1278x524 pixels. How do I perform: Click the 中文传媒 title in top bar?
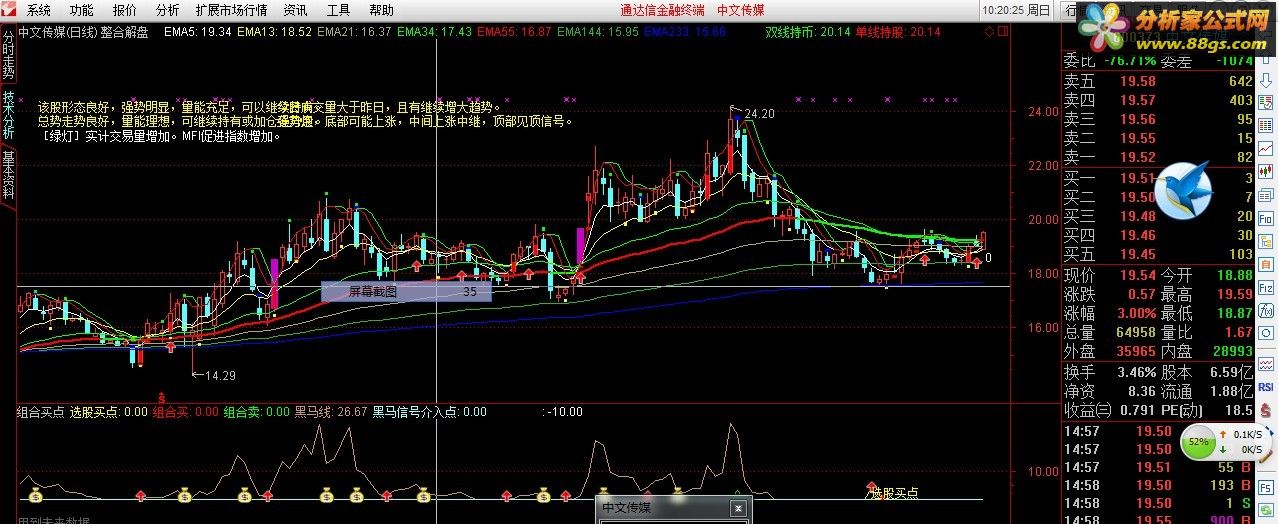click(x=741, y=10)
